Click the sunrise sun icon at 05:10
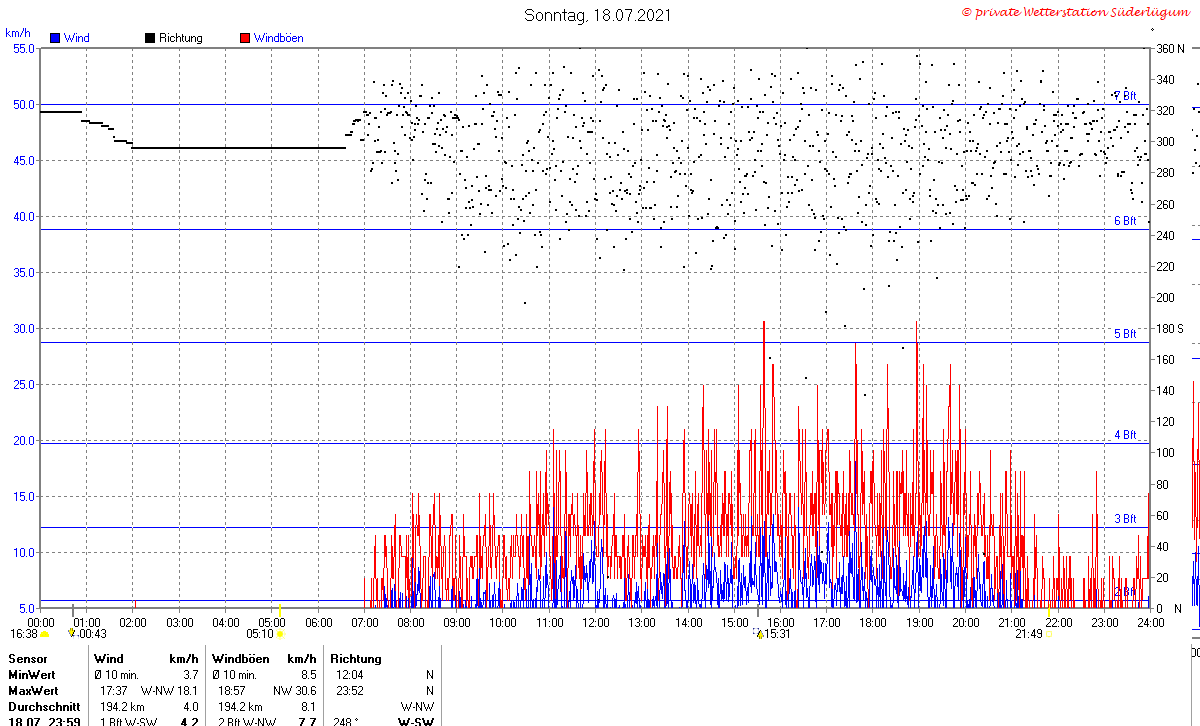 click(280, 633)
